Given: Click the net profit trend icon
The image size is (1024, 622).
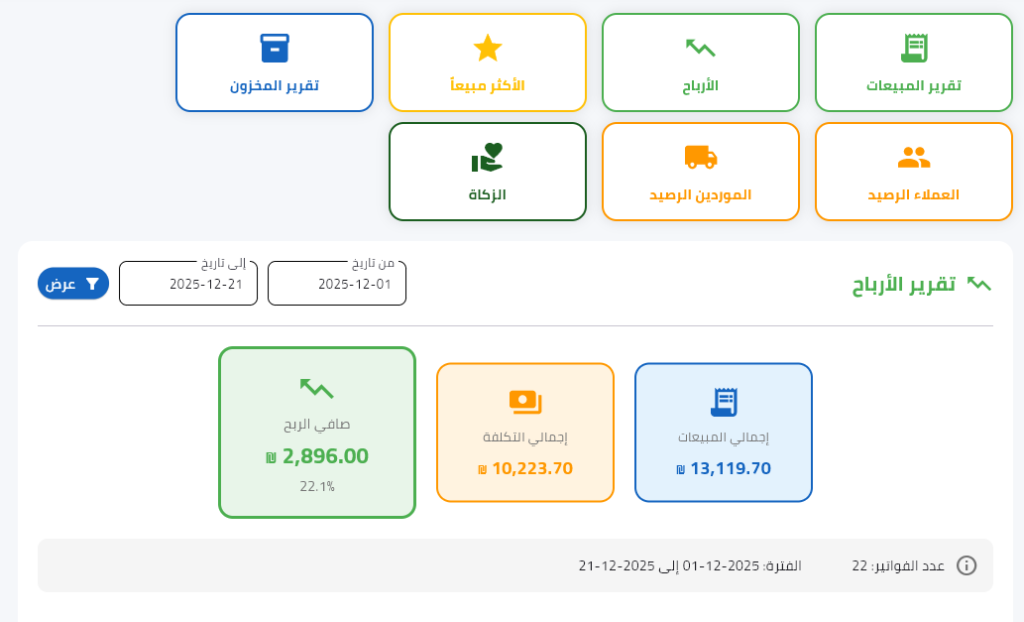Looking at the screenshot, I should pos(317,388).
